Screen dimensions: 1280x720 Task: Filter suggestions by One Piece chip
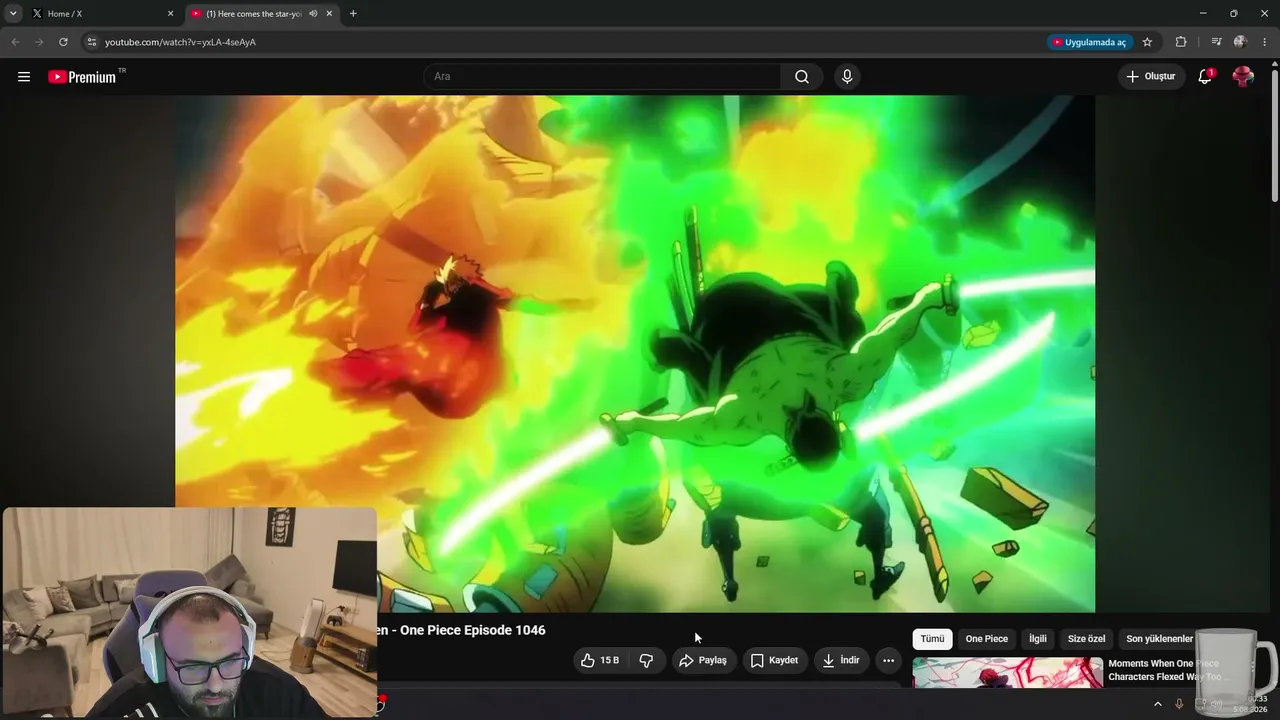(x=987, y=639)
